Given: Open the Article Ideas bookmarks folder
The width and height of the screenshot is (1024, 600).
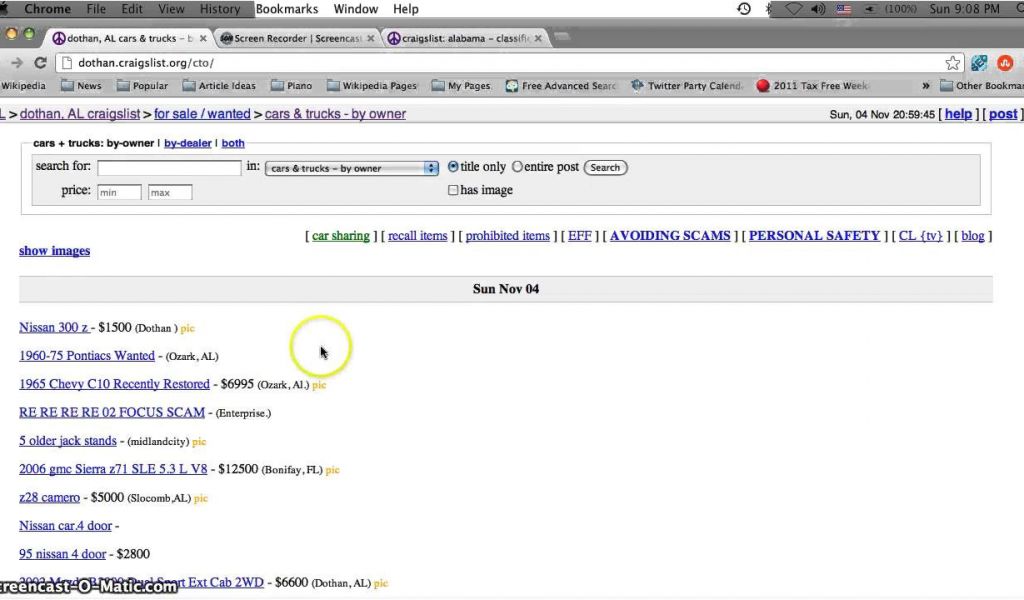Looking at the screenshot, I should click(x=219, y=86).
